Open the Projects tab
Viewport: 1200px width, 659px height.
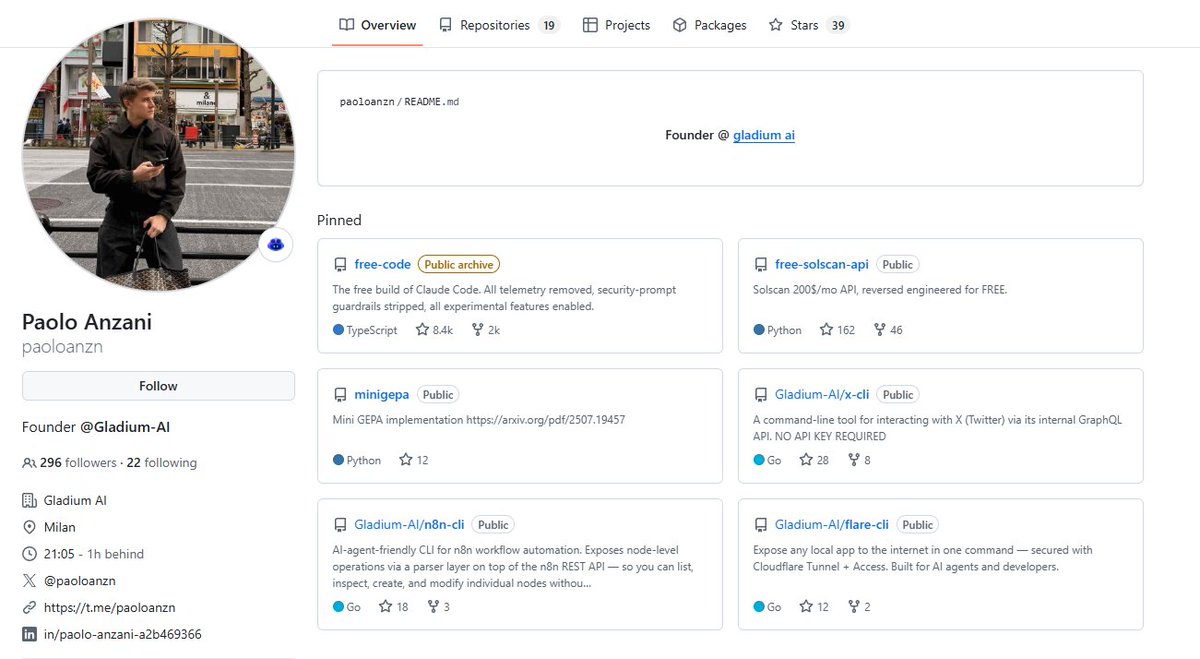point(616,25)
